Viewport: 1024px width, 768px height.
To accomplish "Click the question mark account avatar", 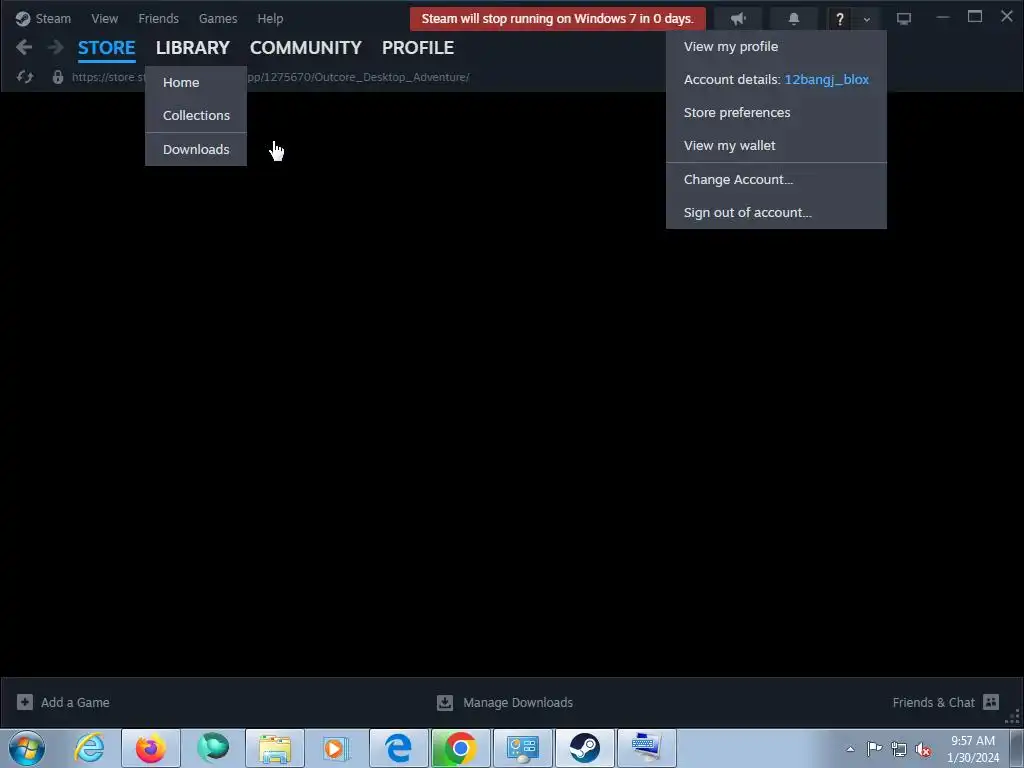I will click(x=839, y=19).
